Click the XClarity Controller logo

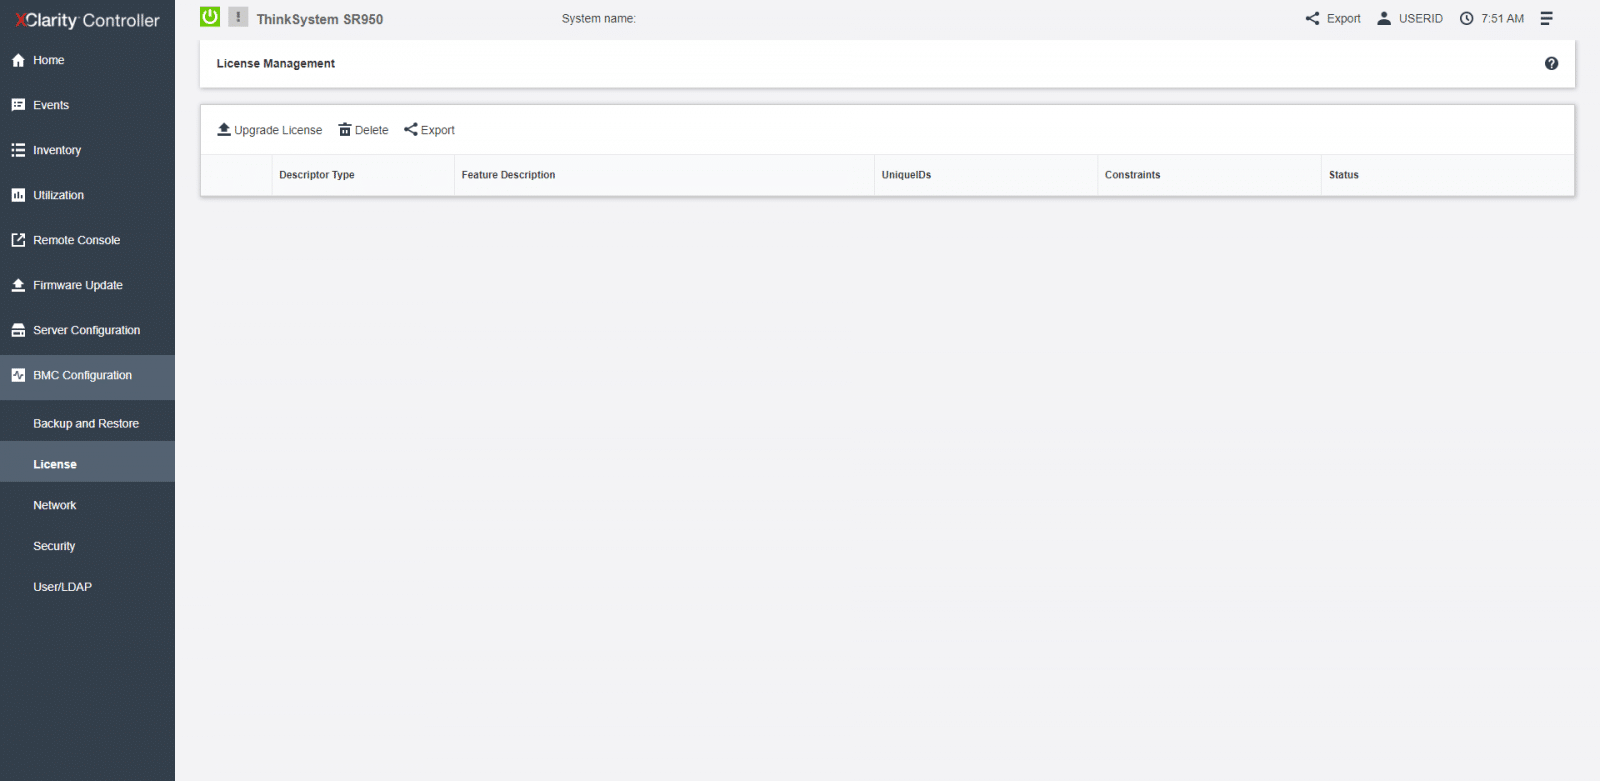[87, 20]
